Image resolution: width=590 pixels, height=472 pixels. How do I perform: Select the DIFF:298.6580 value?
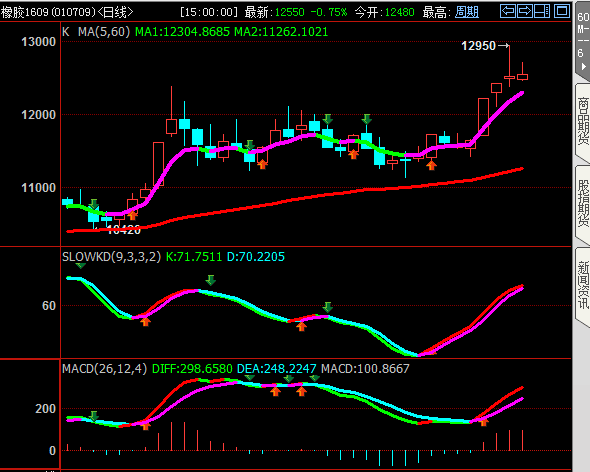pyautogui.click(x=192, y=368)
